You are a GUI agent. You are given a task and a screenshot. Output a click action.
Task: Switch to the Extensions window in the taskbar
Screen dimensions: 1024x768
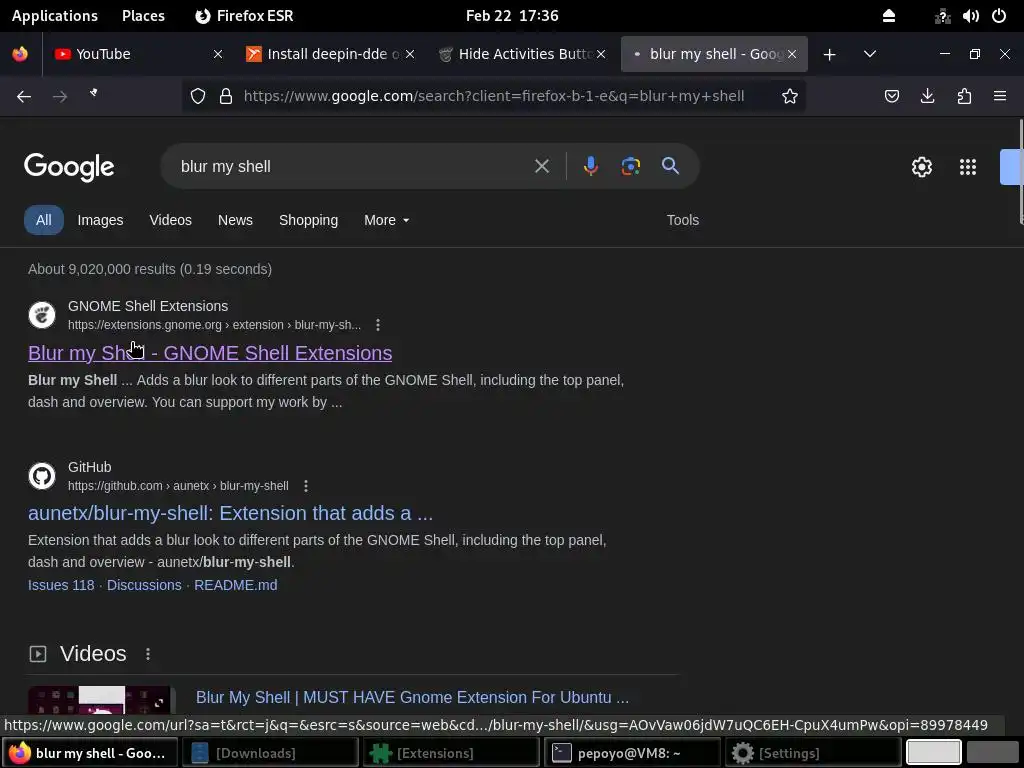(451, 753)
